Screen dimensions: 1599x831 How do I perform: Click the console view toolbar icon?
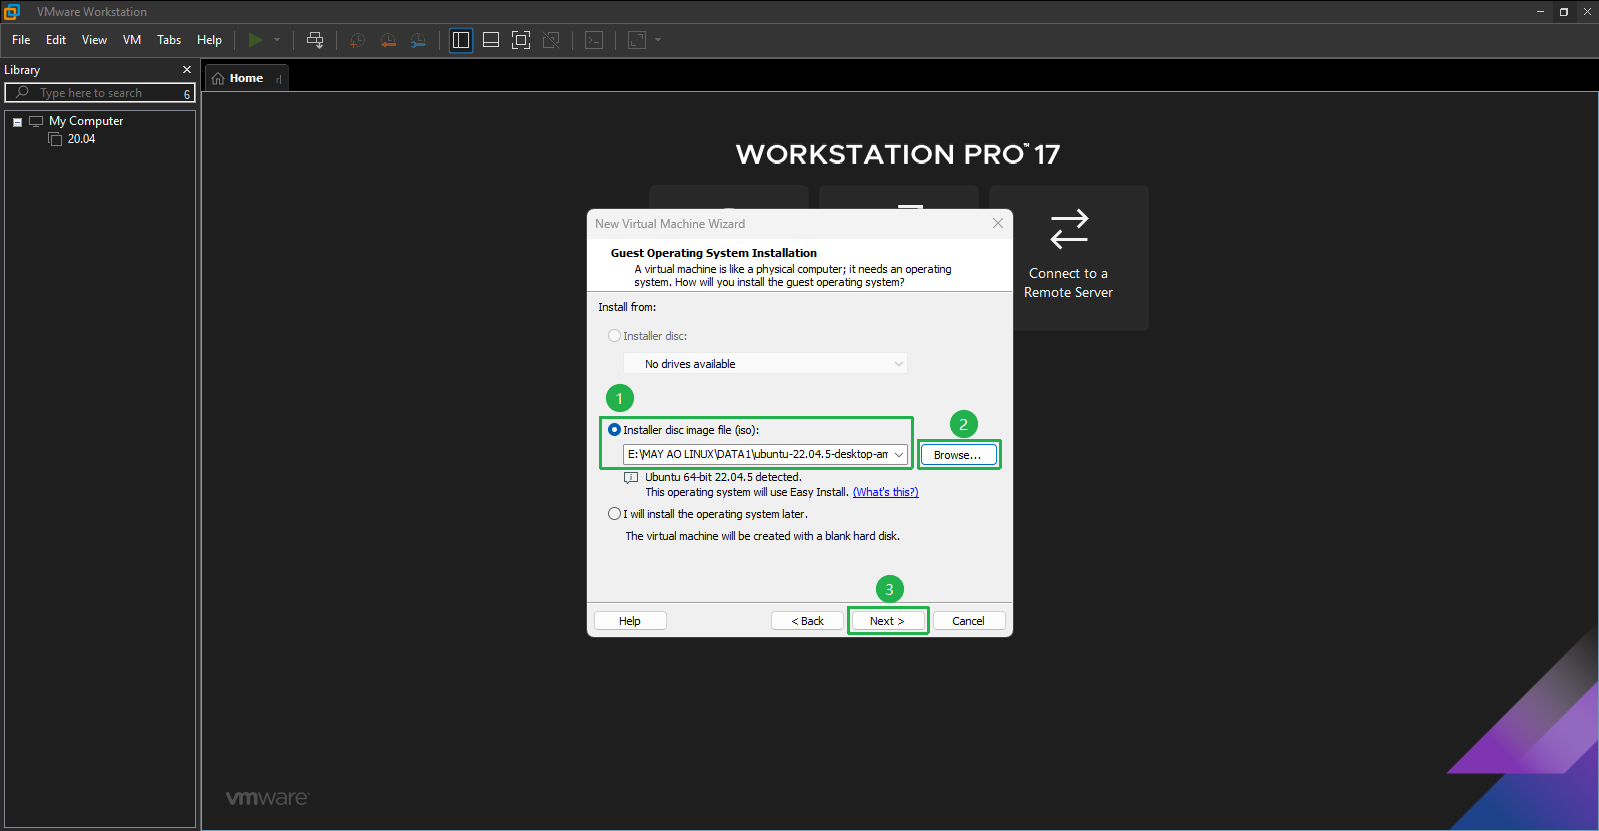594,40
